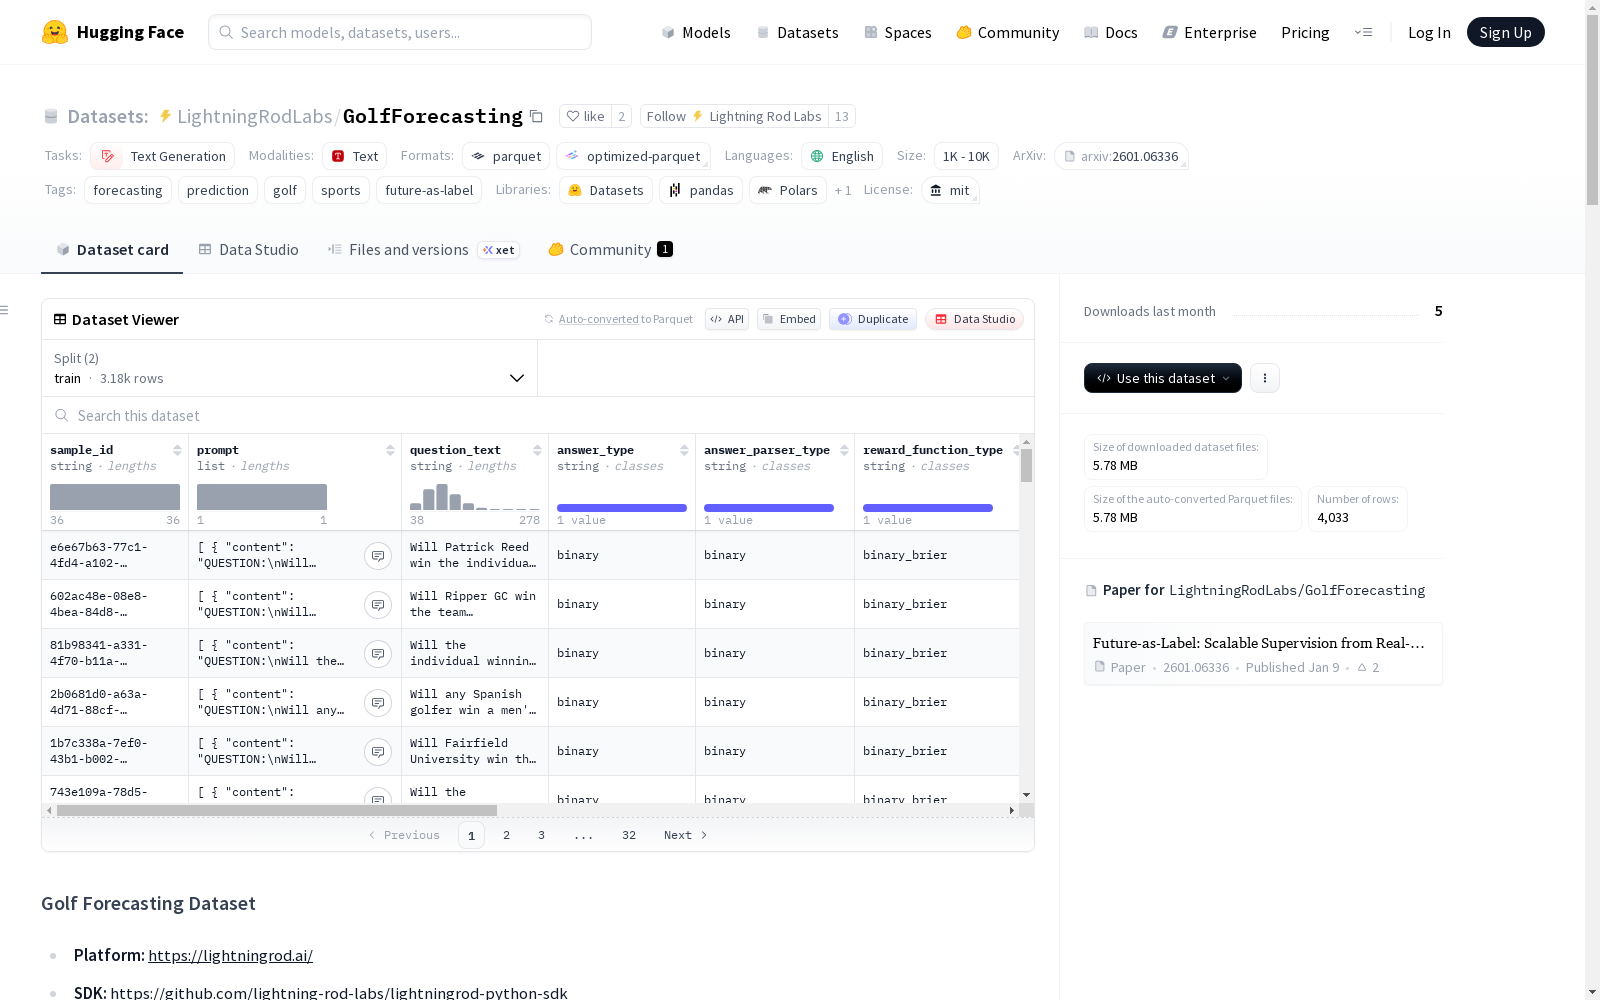Go to page 2 of the table
The image size is (1600, 1000).
pyautogui.click(x=506, y=835)
